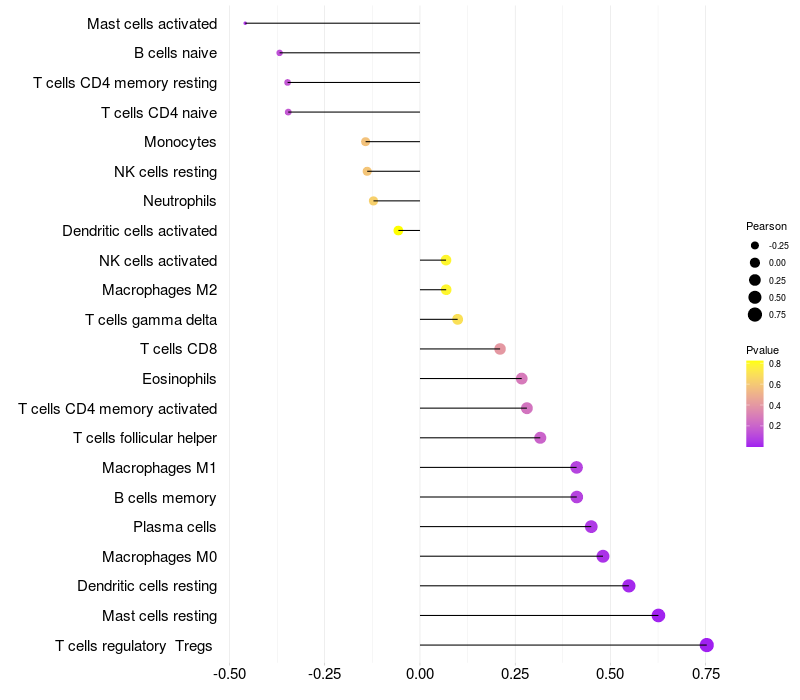Click the 0.75 Pearson legend circle
The width and height of the screenshot is (800, 700).
[755, 315]
